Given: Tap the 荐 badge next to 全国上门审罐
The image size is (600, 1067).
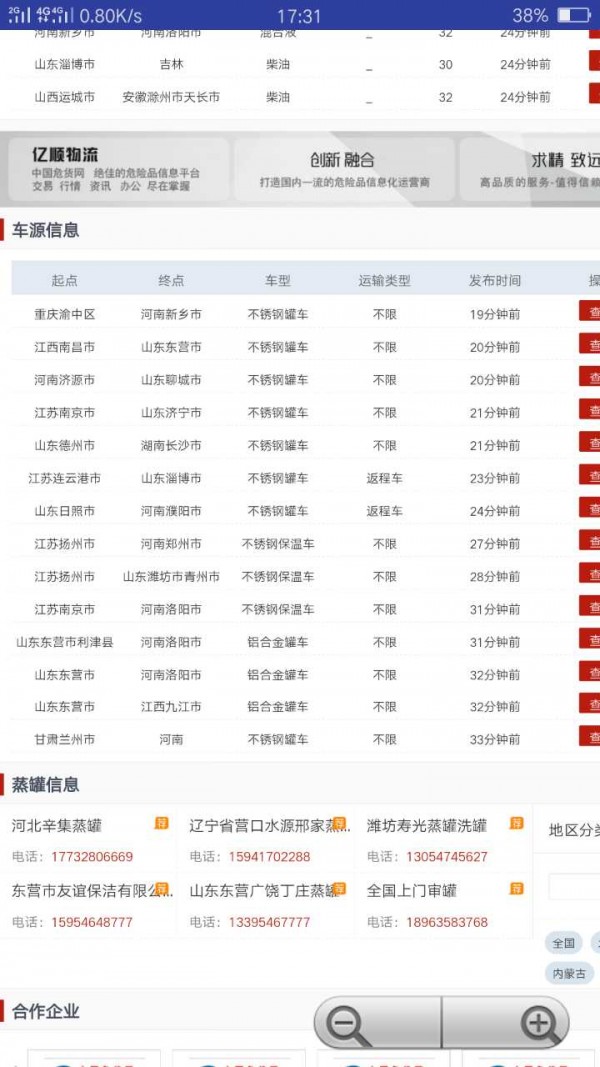Looking at the screenshot, I should click(x=516, y=888).
